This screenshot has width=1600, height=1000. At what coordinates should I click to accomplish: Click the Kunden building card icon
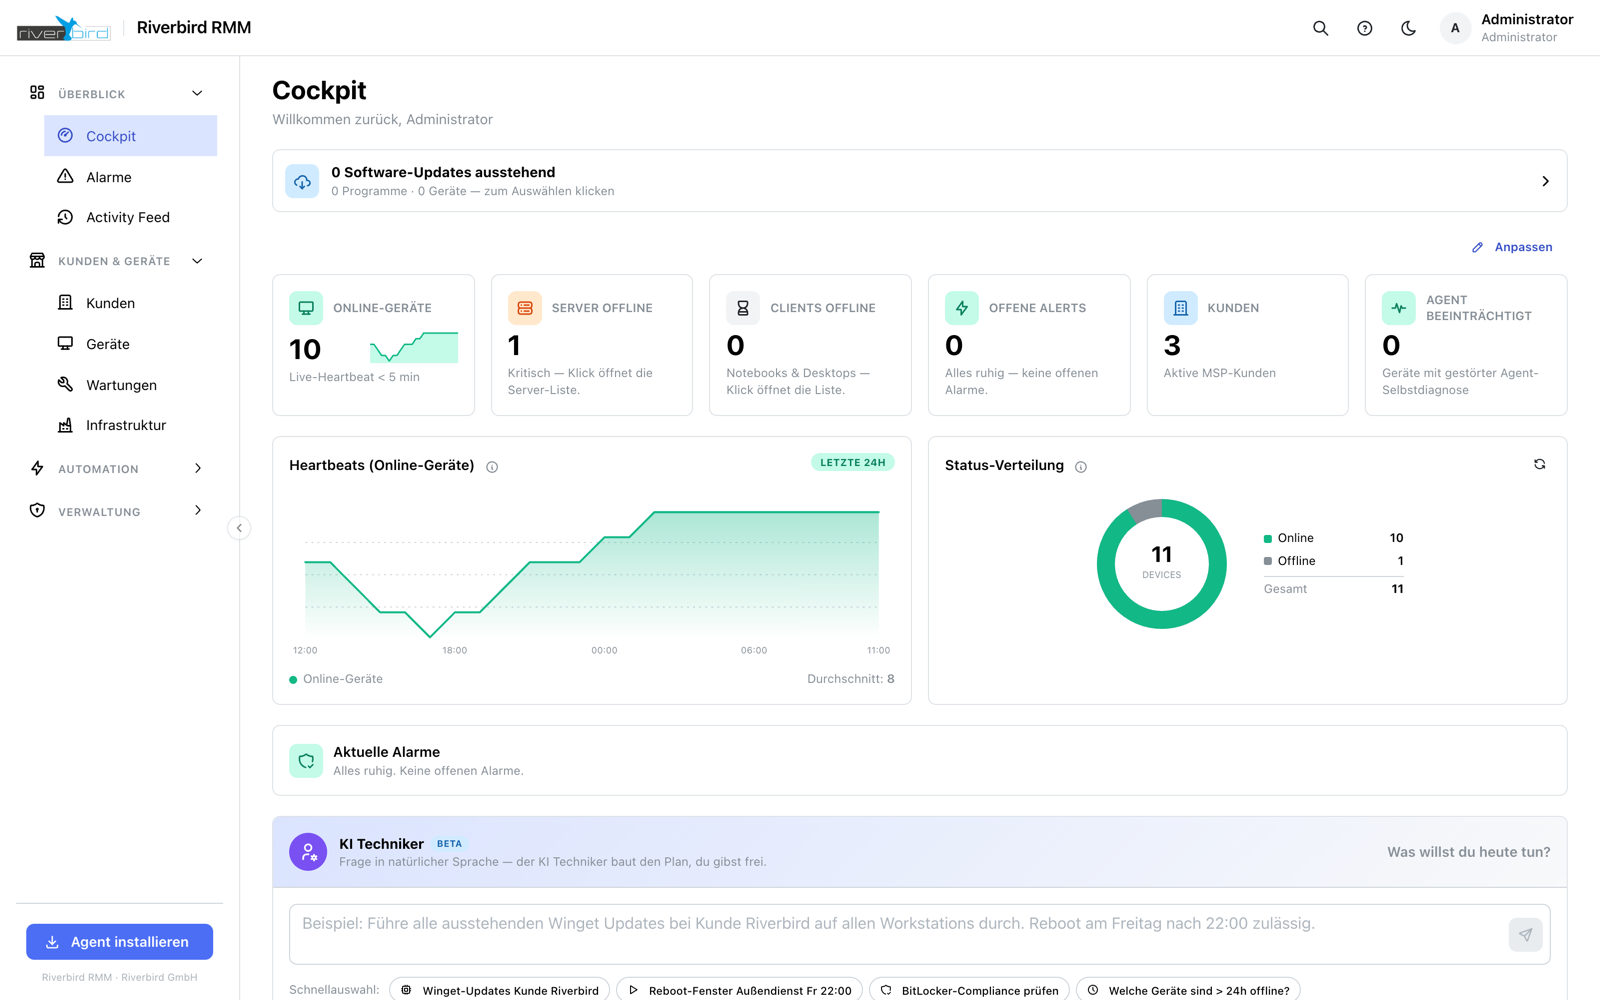point(1180,308)
